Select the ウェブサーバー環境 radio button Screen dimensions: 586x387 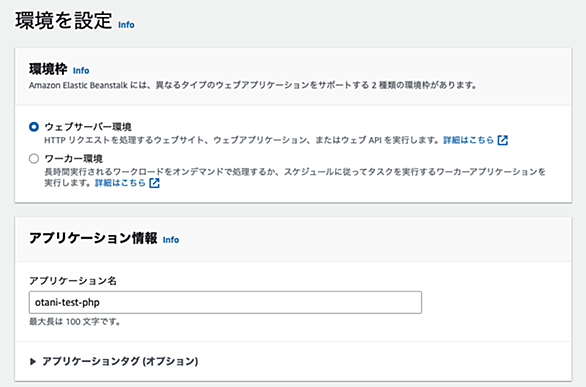[x=34, y=127]
